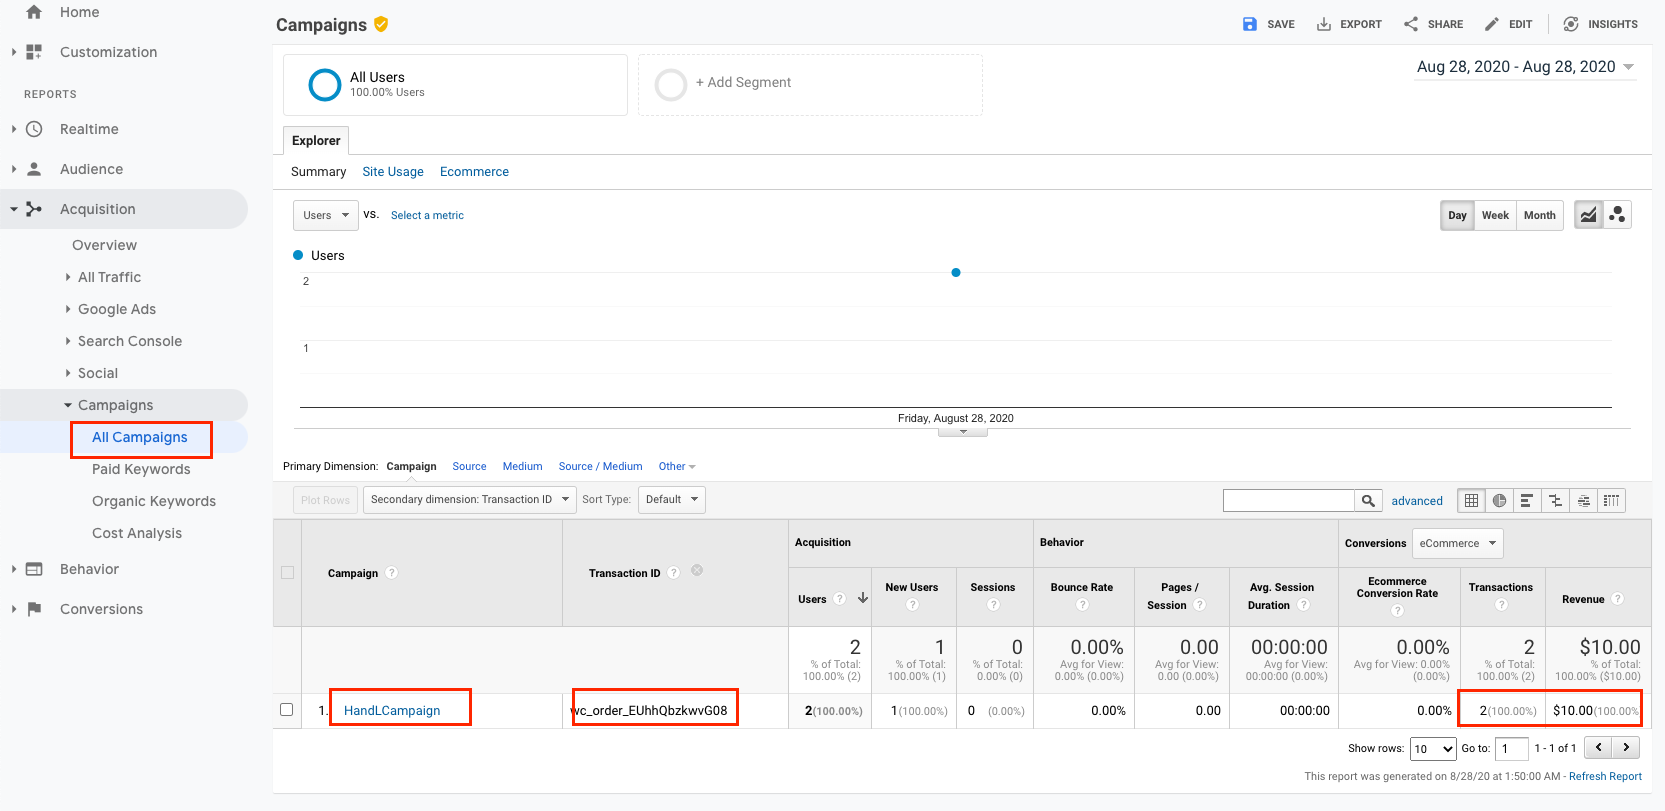Viewport: 1665px width, 811px height.
Task: Click the table search input field
Action: pos(1288,501)
